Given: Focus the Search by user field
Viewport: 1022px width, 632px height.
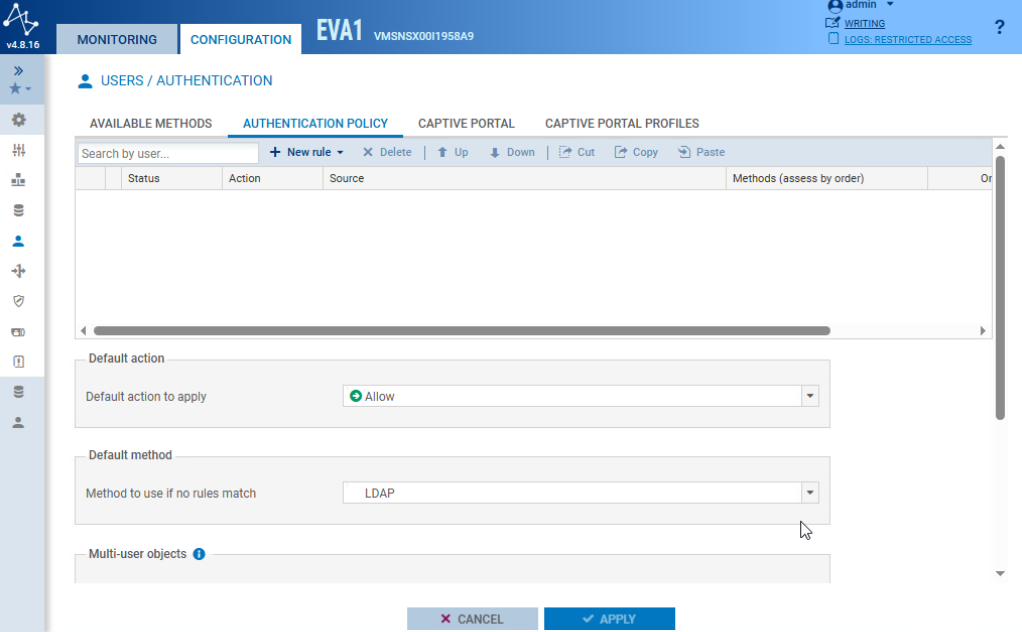Looking at the screenshot, I should 168,153.
